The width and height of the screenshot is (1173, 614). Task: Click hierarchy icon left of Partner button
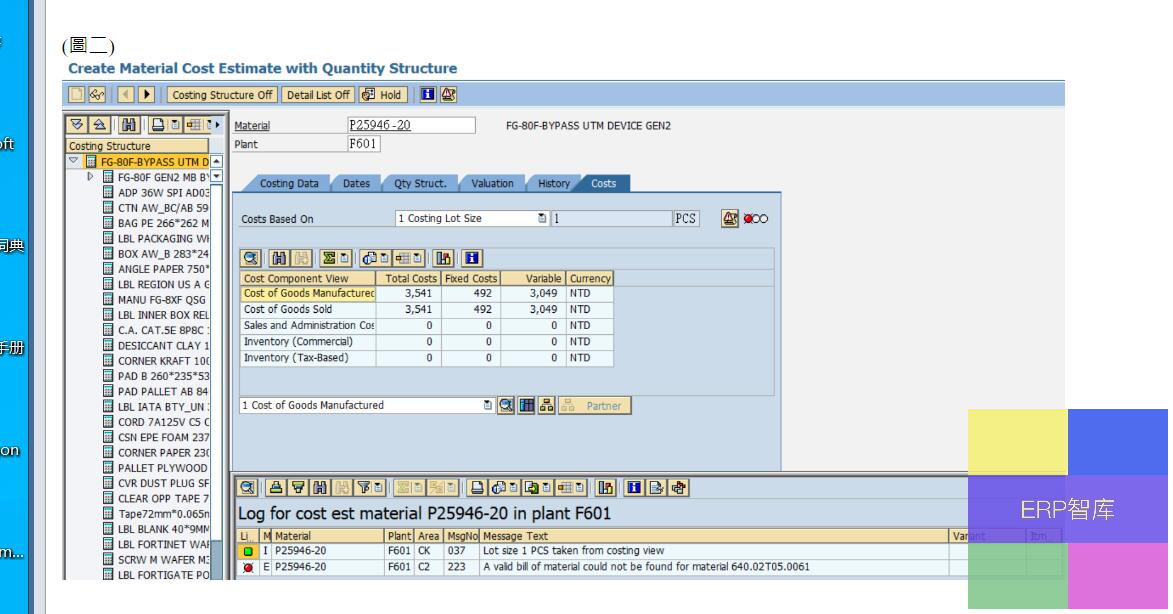tap(547, 405)
